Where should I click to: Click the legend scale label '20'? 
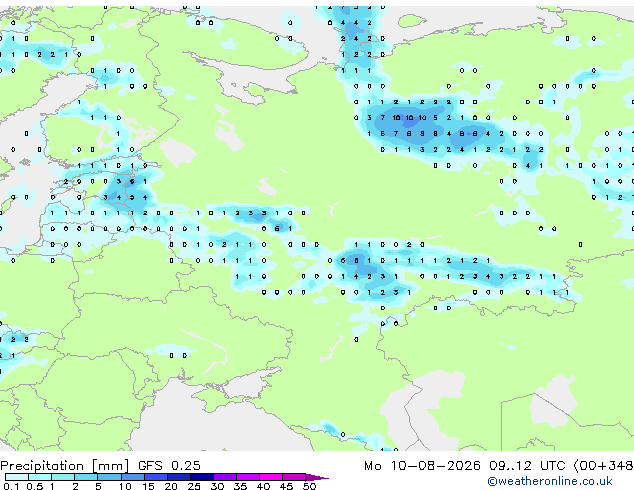171,486
